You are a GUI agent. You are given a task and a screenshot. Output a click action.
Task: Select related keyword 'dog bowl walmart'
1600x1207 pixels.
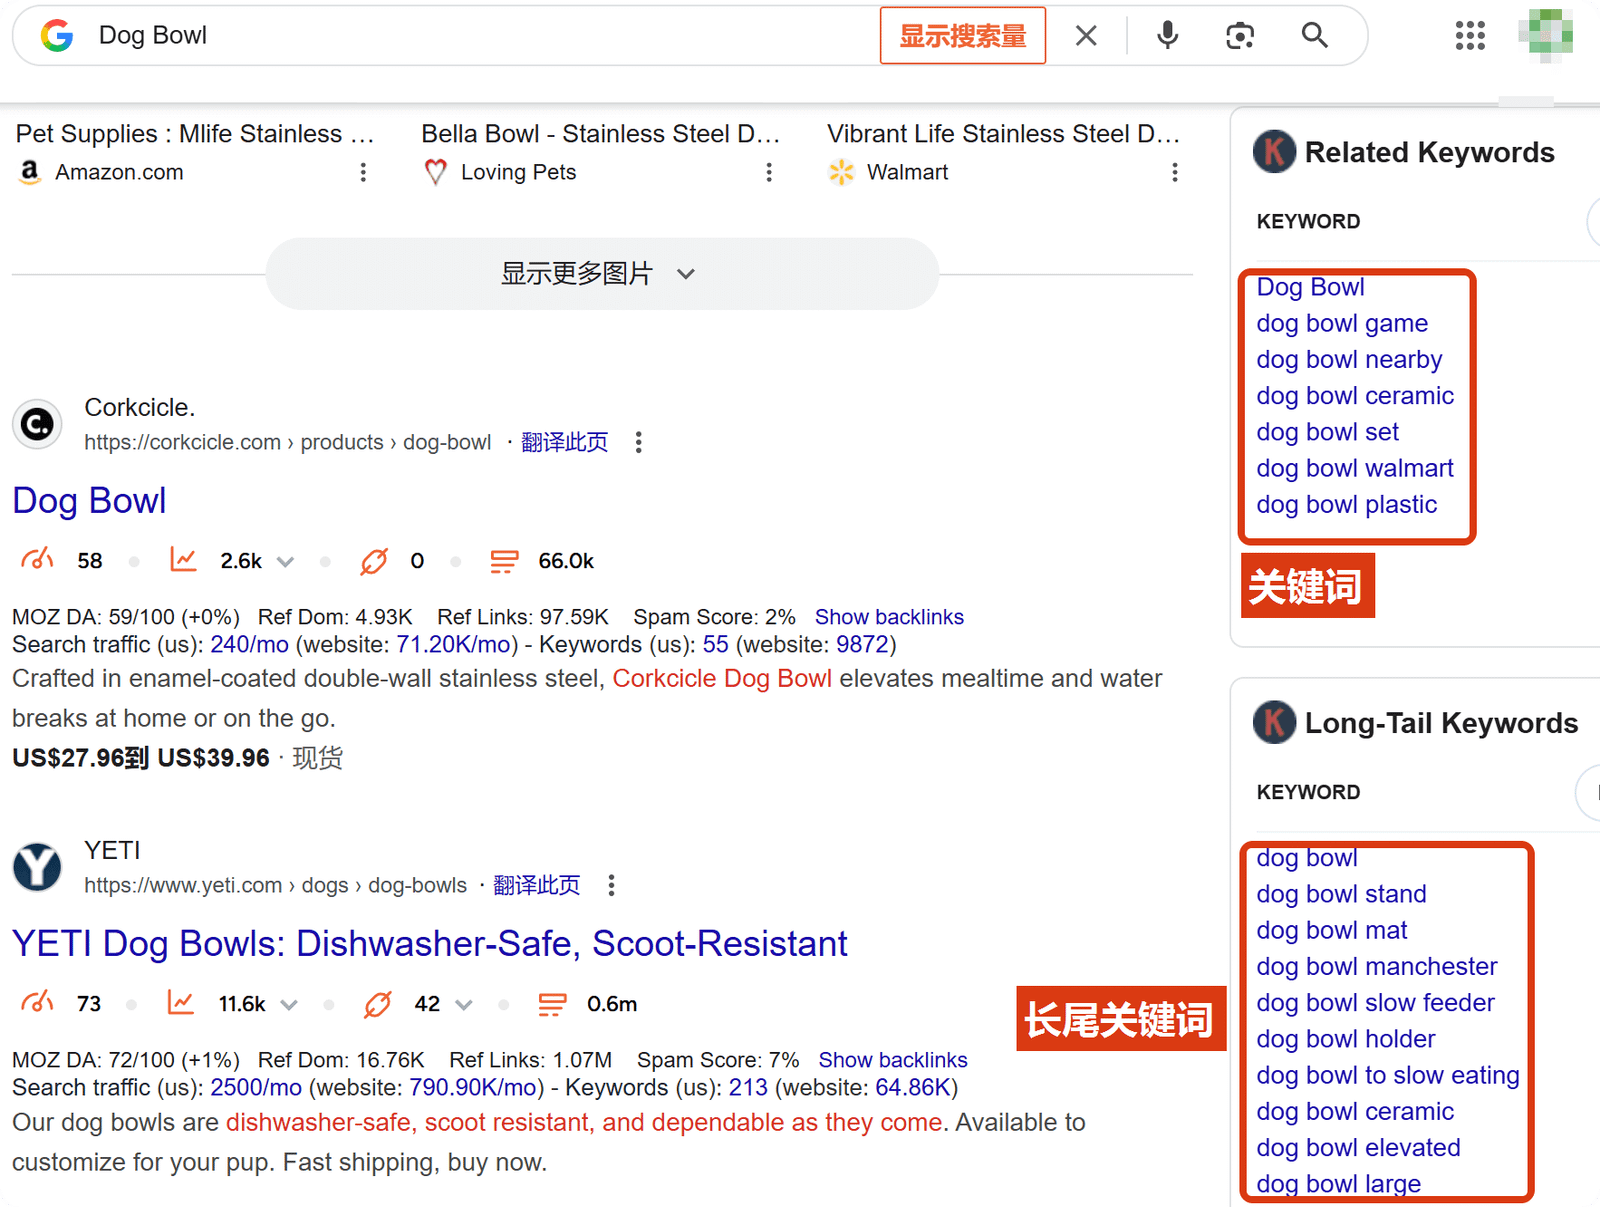(x=1355, y=468)
